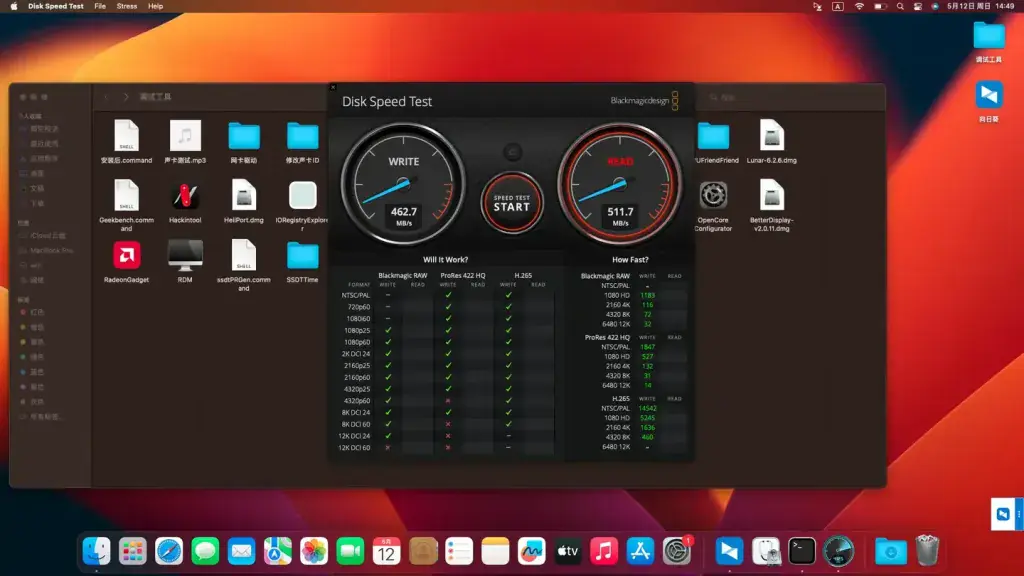Screen dimensions: 1024x576
Task: Click the READ speed gauge
Action: pyautogui.click(x=620, y=184)
